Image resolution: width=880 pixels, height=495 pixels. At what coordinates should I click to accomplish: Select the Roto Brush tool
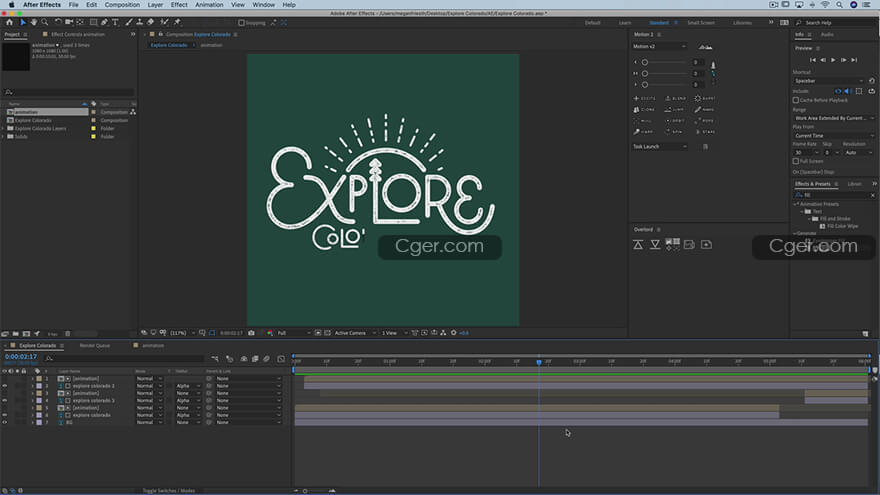point(164,22)
